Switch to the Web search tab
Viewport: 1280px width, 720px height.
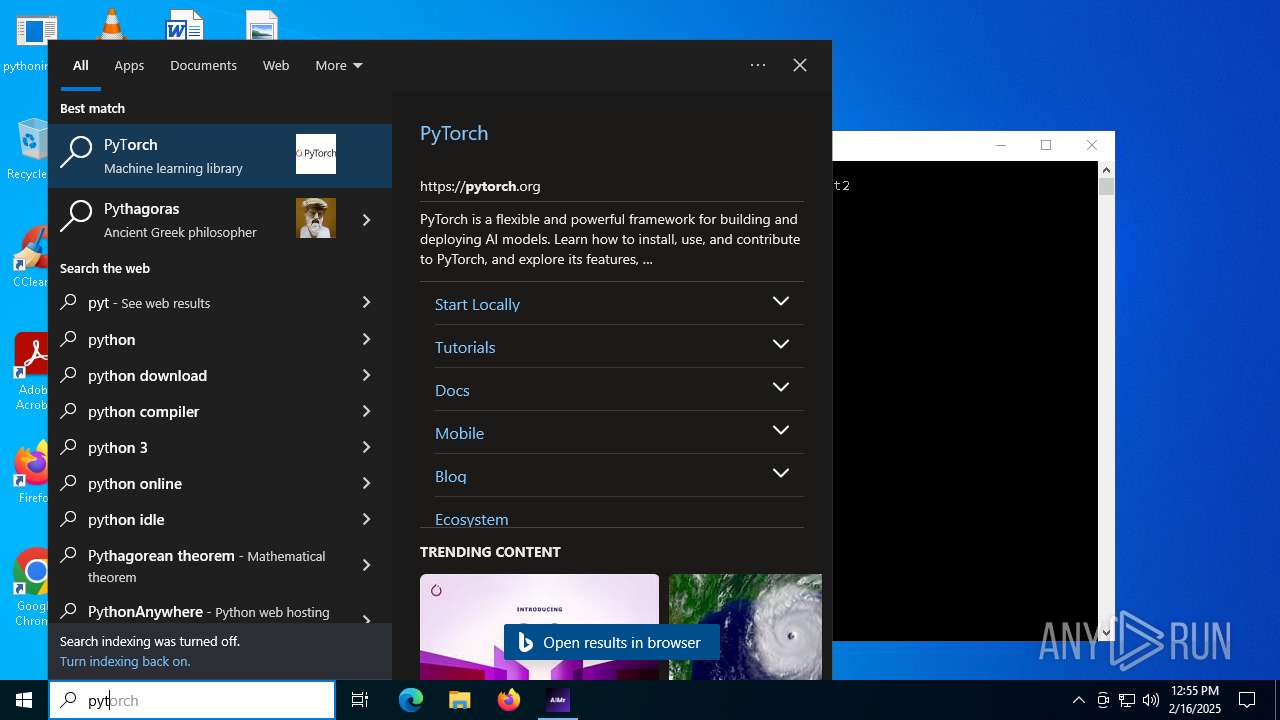276,65
